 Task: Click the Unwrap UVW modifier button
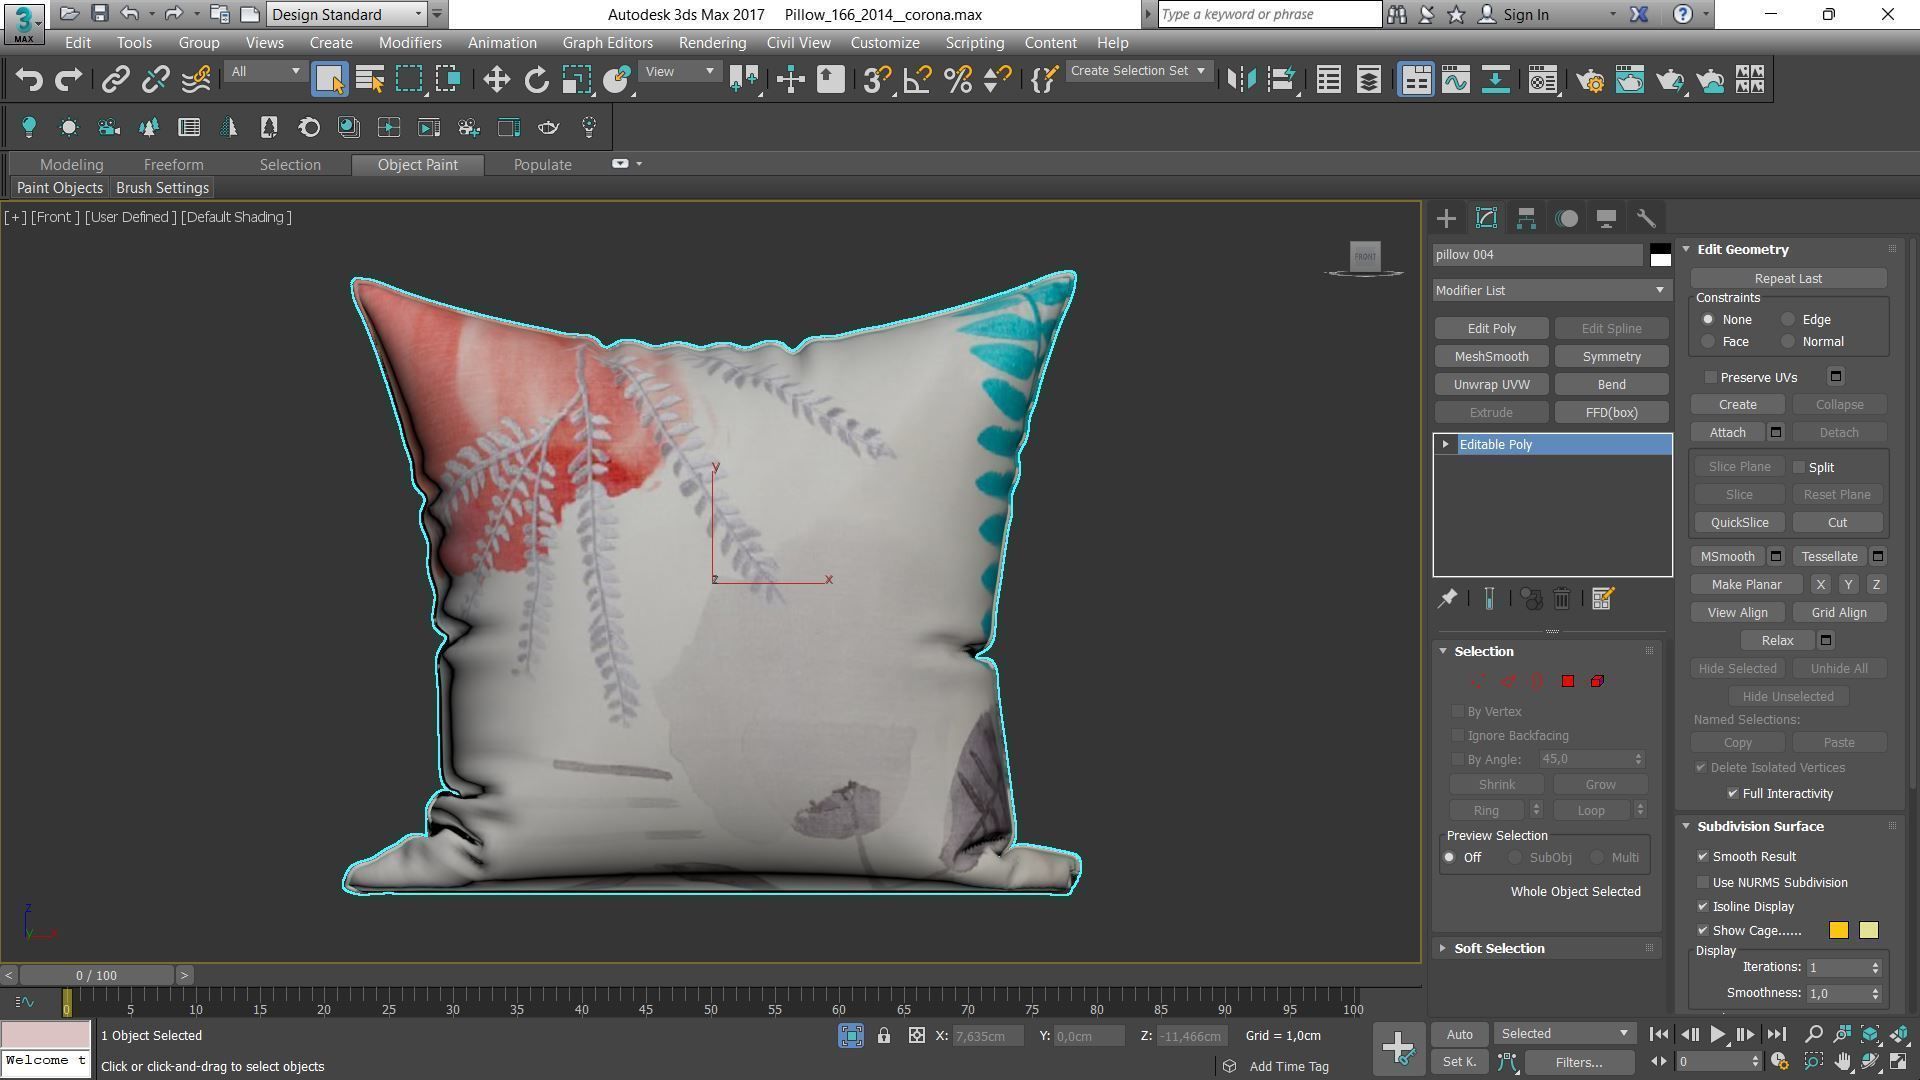[x=1491, y=385]
